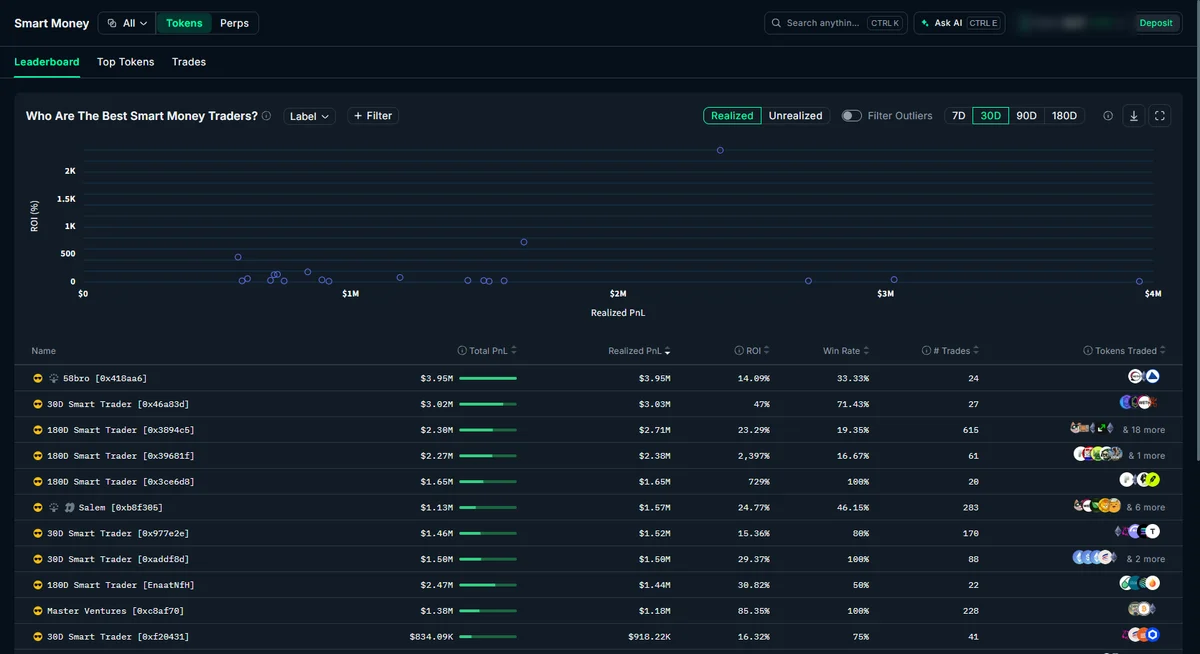Set timeframe to 90D
The width and height of the screenshot is (1200, 654).
point(1026,116)
